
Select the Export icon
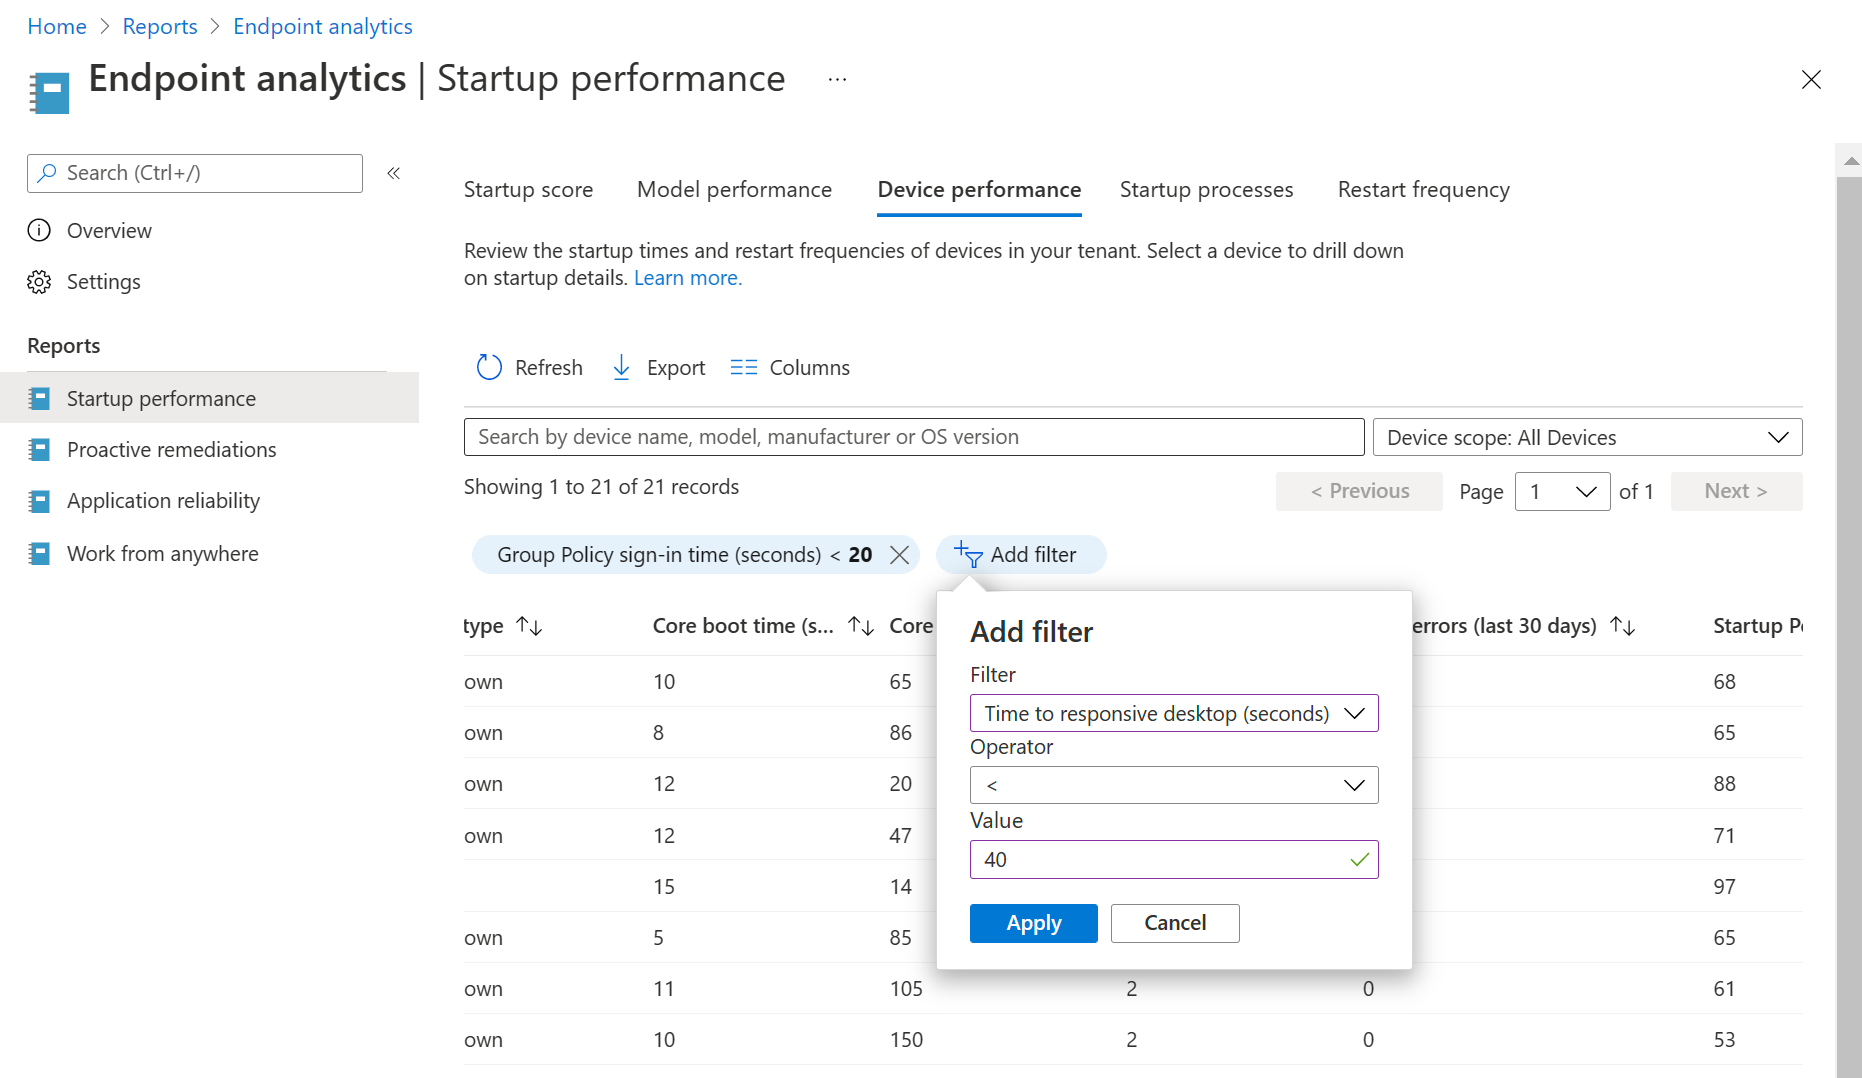(x=621, y=367)
